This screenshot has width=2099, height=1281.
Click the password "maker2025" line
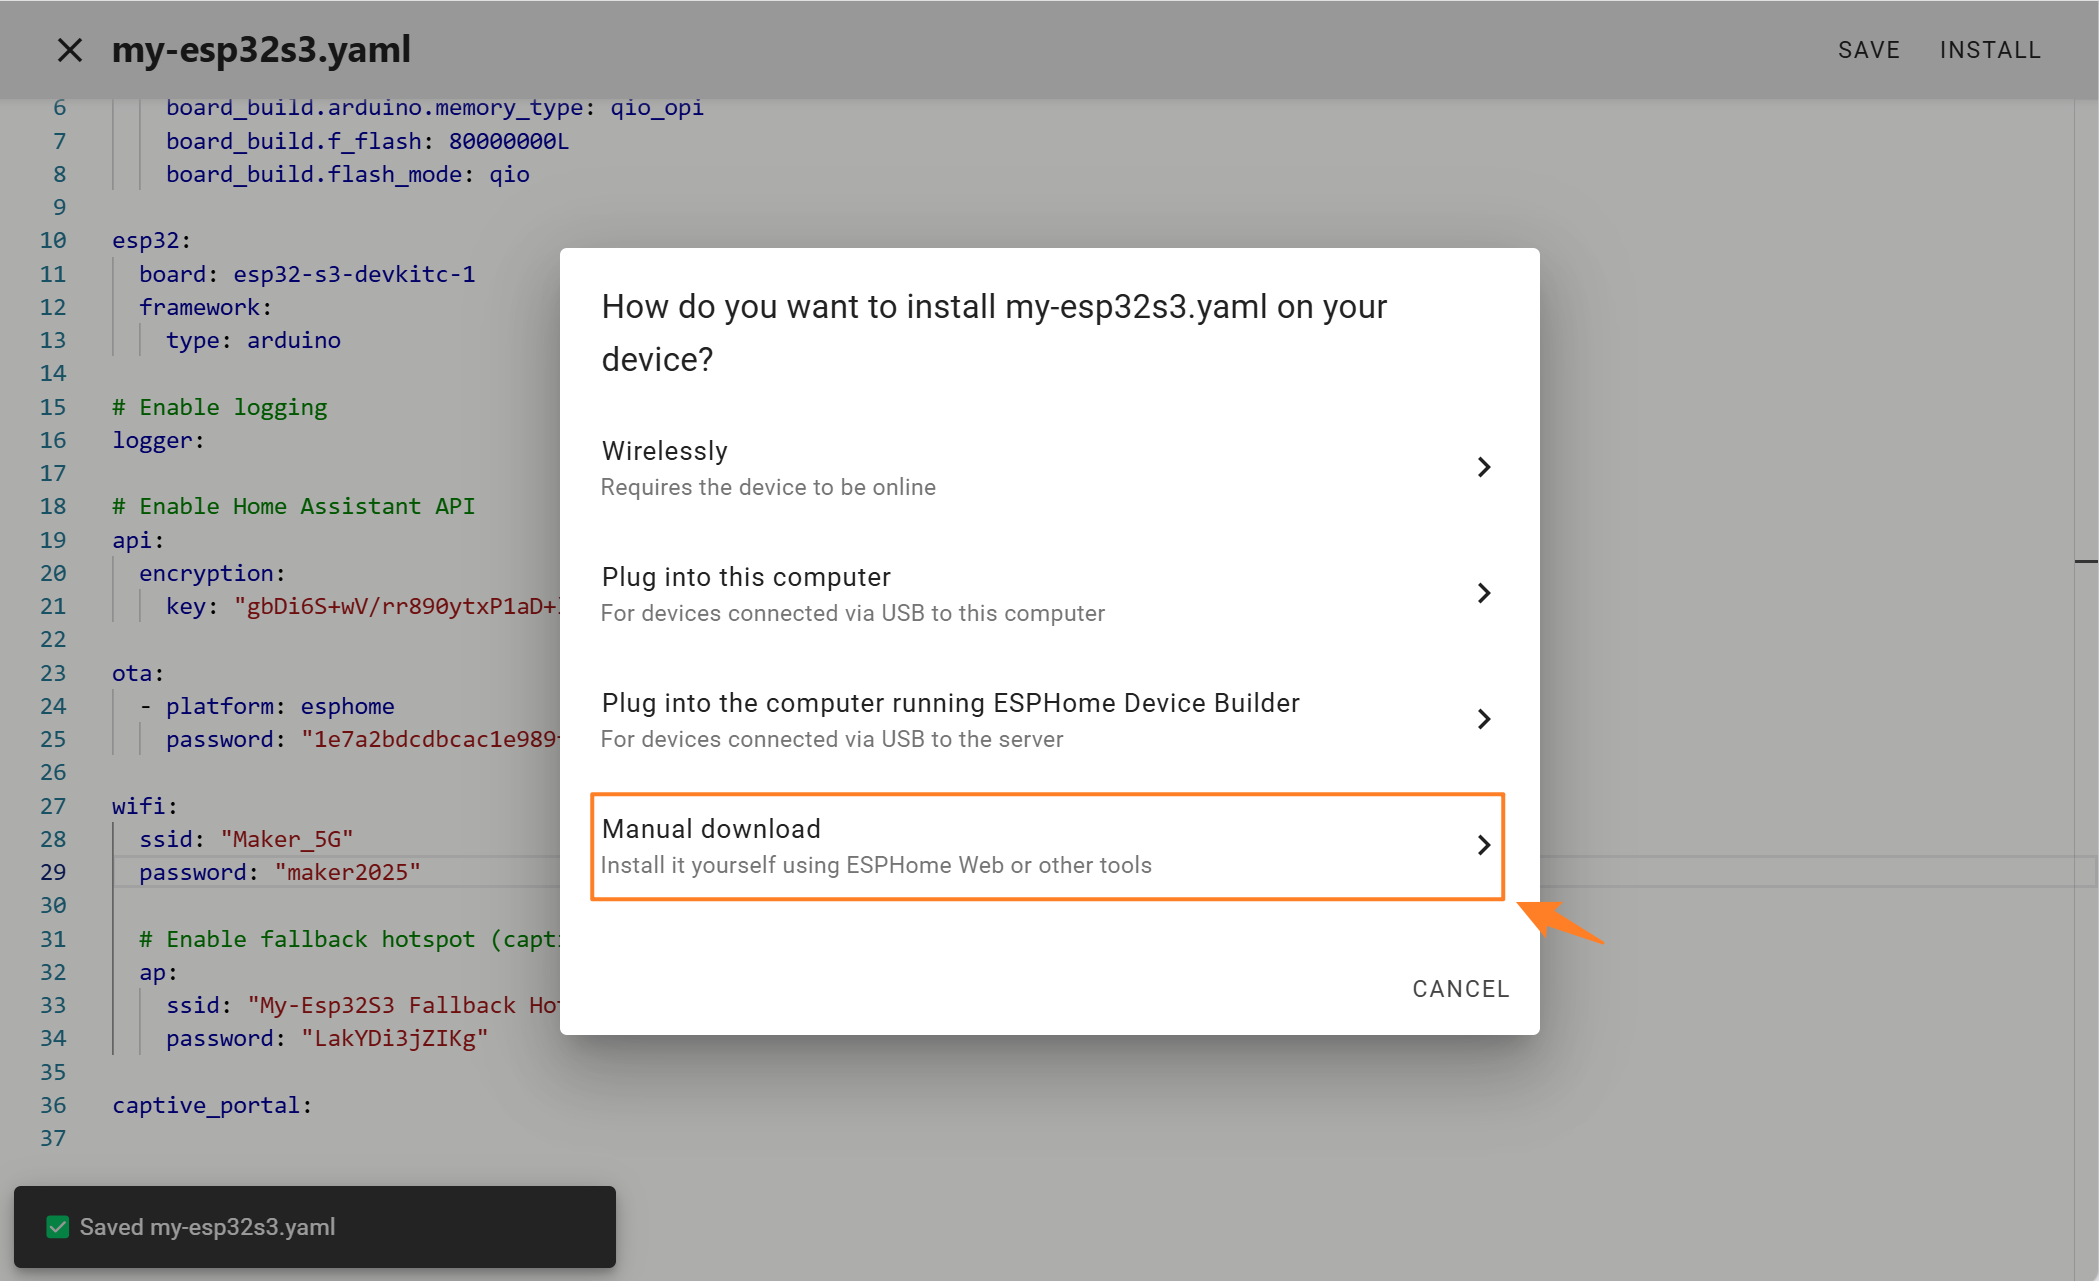coord(280,872)
